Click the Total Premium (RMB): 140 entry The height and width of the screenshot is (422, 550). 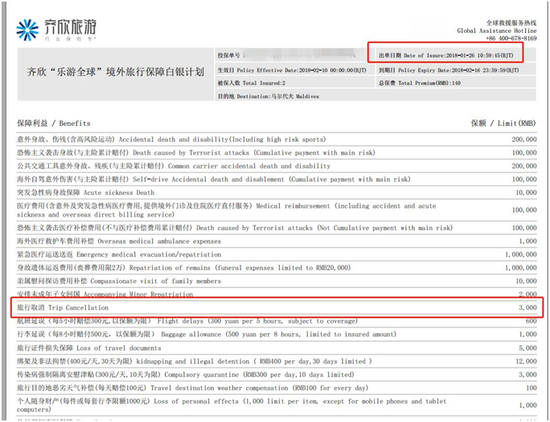tap(419, 83)
